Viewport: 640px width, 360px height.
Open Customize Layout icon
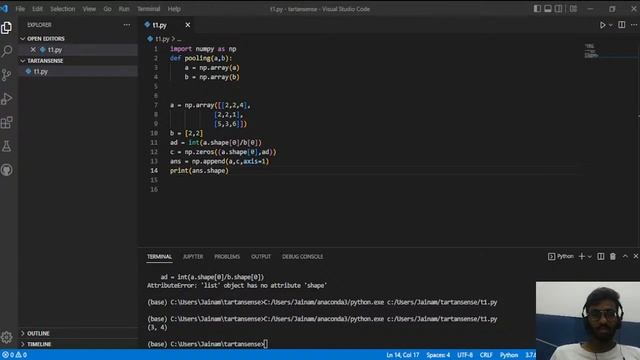[573, 9]
